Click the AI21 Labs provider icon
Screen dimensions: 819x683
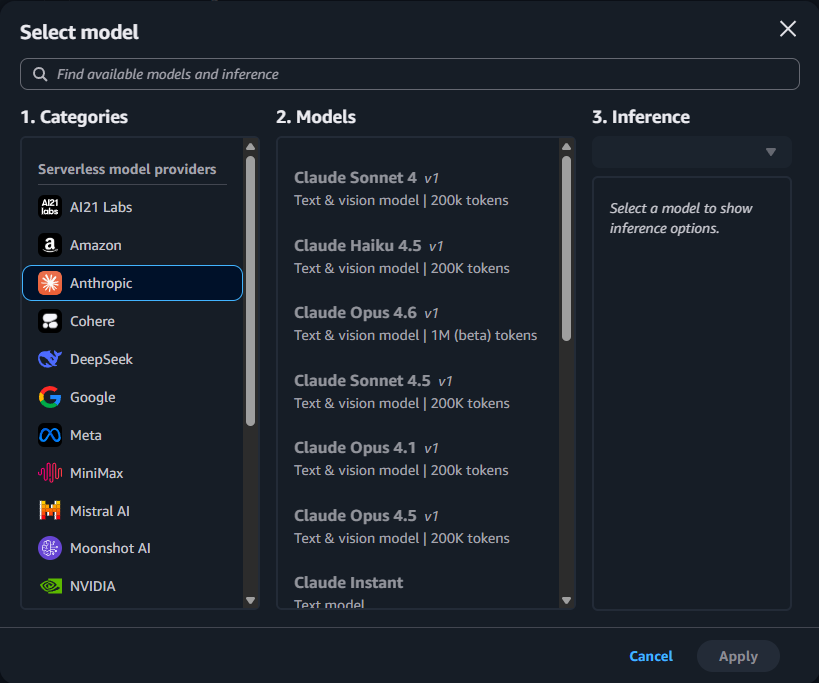(50, 207)
